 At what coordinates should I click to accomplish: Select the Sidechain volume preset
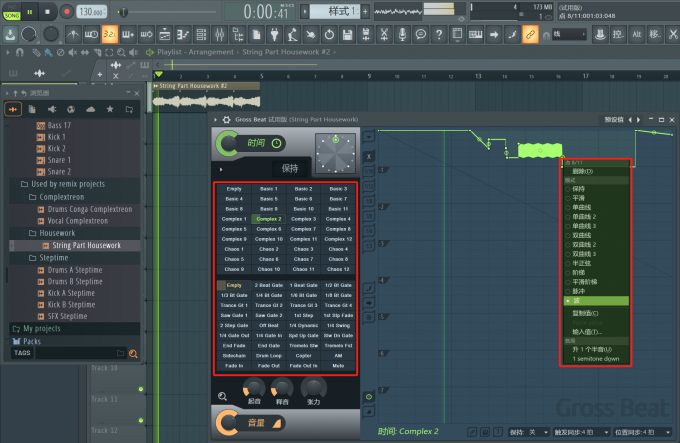point(234,355)
